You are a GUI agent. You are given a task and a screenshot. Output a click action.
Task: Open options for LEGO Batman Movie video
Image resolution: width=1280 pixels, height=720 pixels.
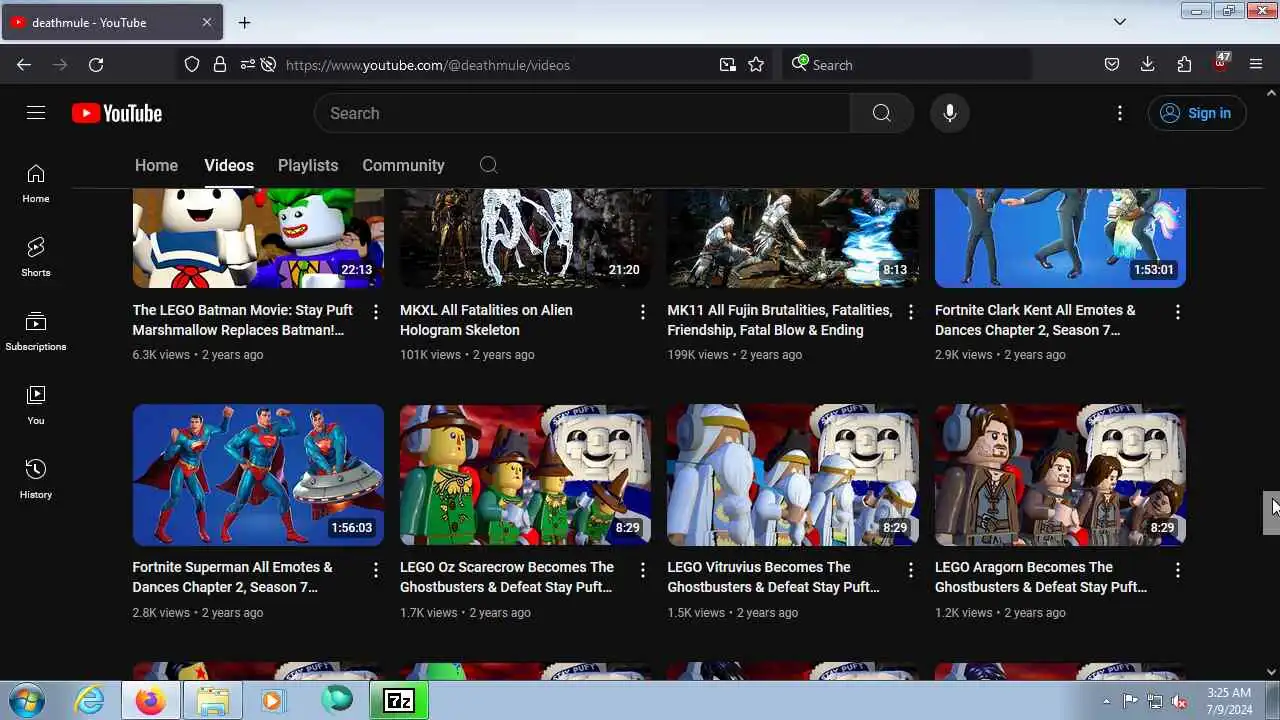[x=376, y=312]
